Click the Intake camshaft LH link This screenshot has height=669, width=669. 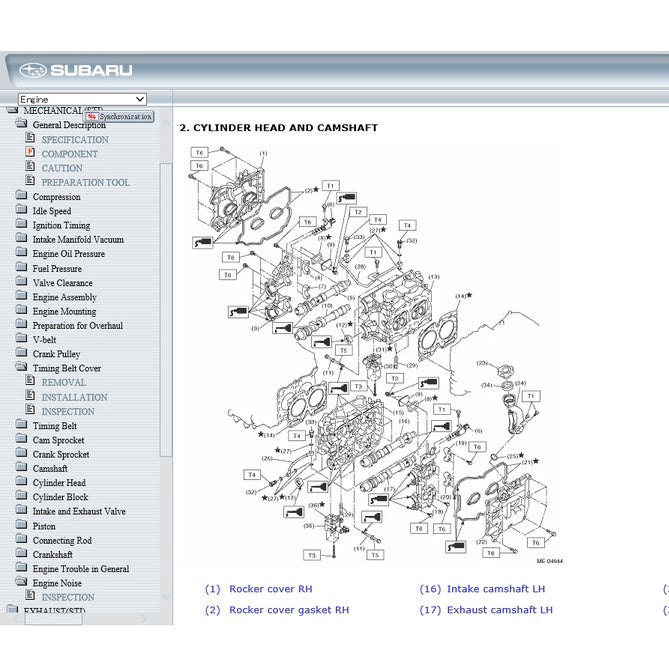(x=495, y=589)
